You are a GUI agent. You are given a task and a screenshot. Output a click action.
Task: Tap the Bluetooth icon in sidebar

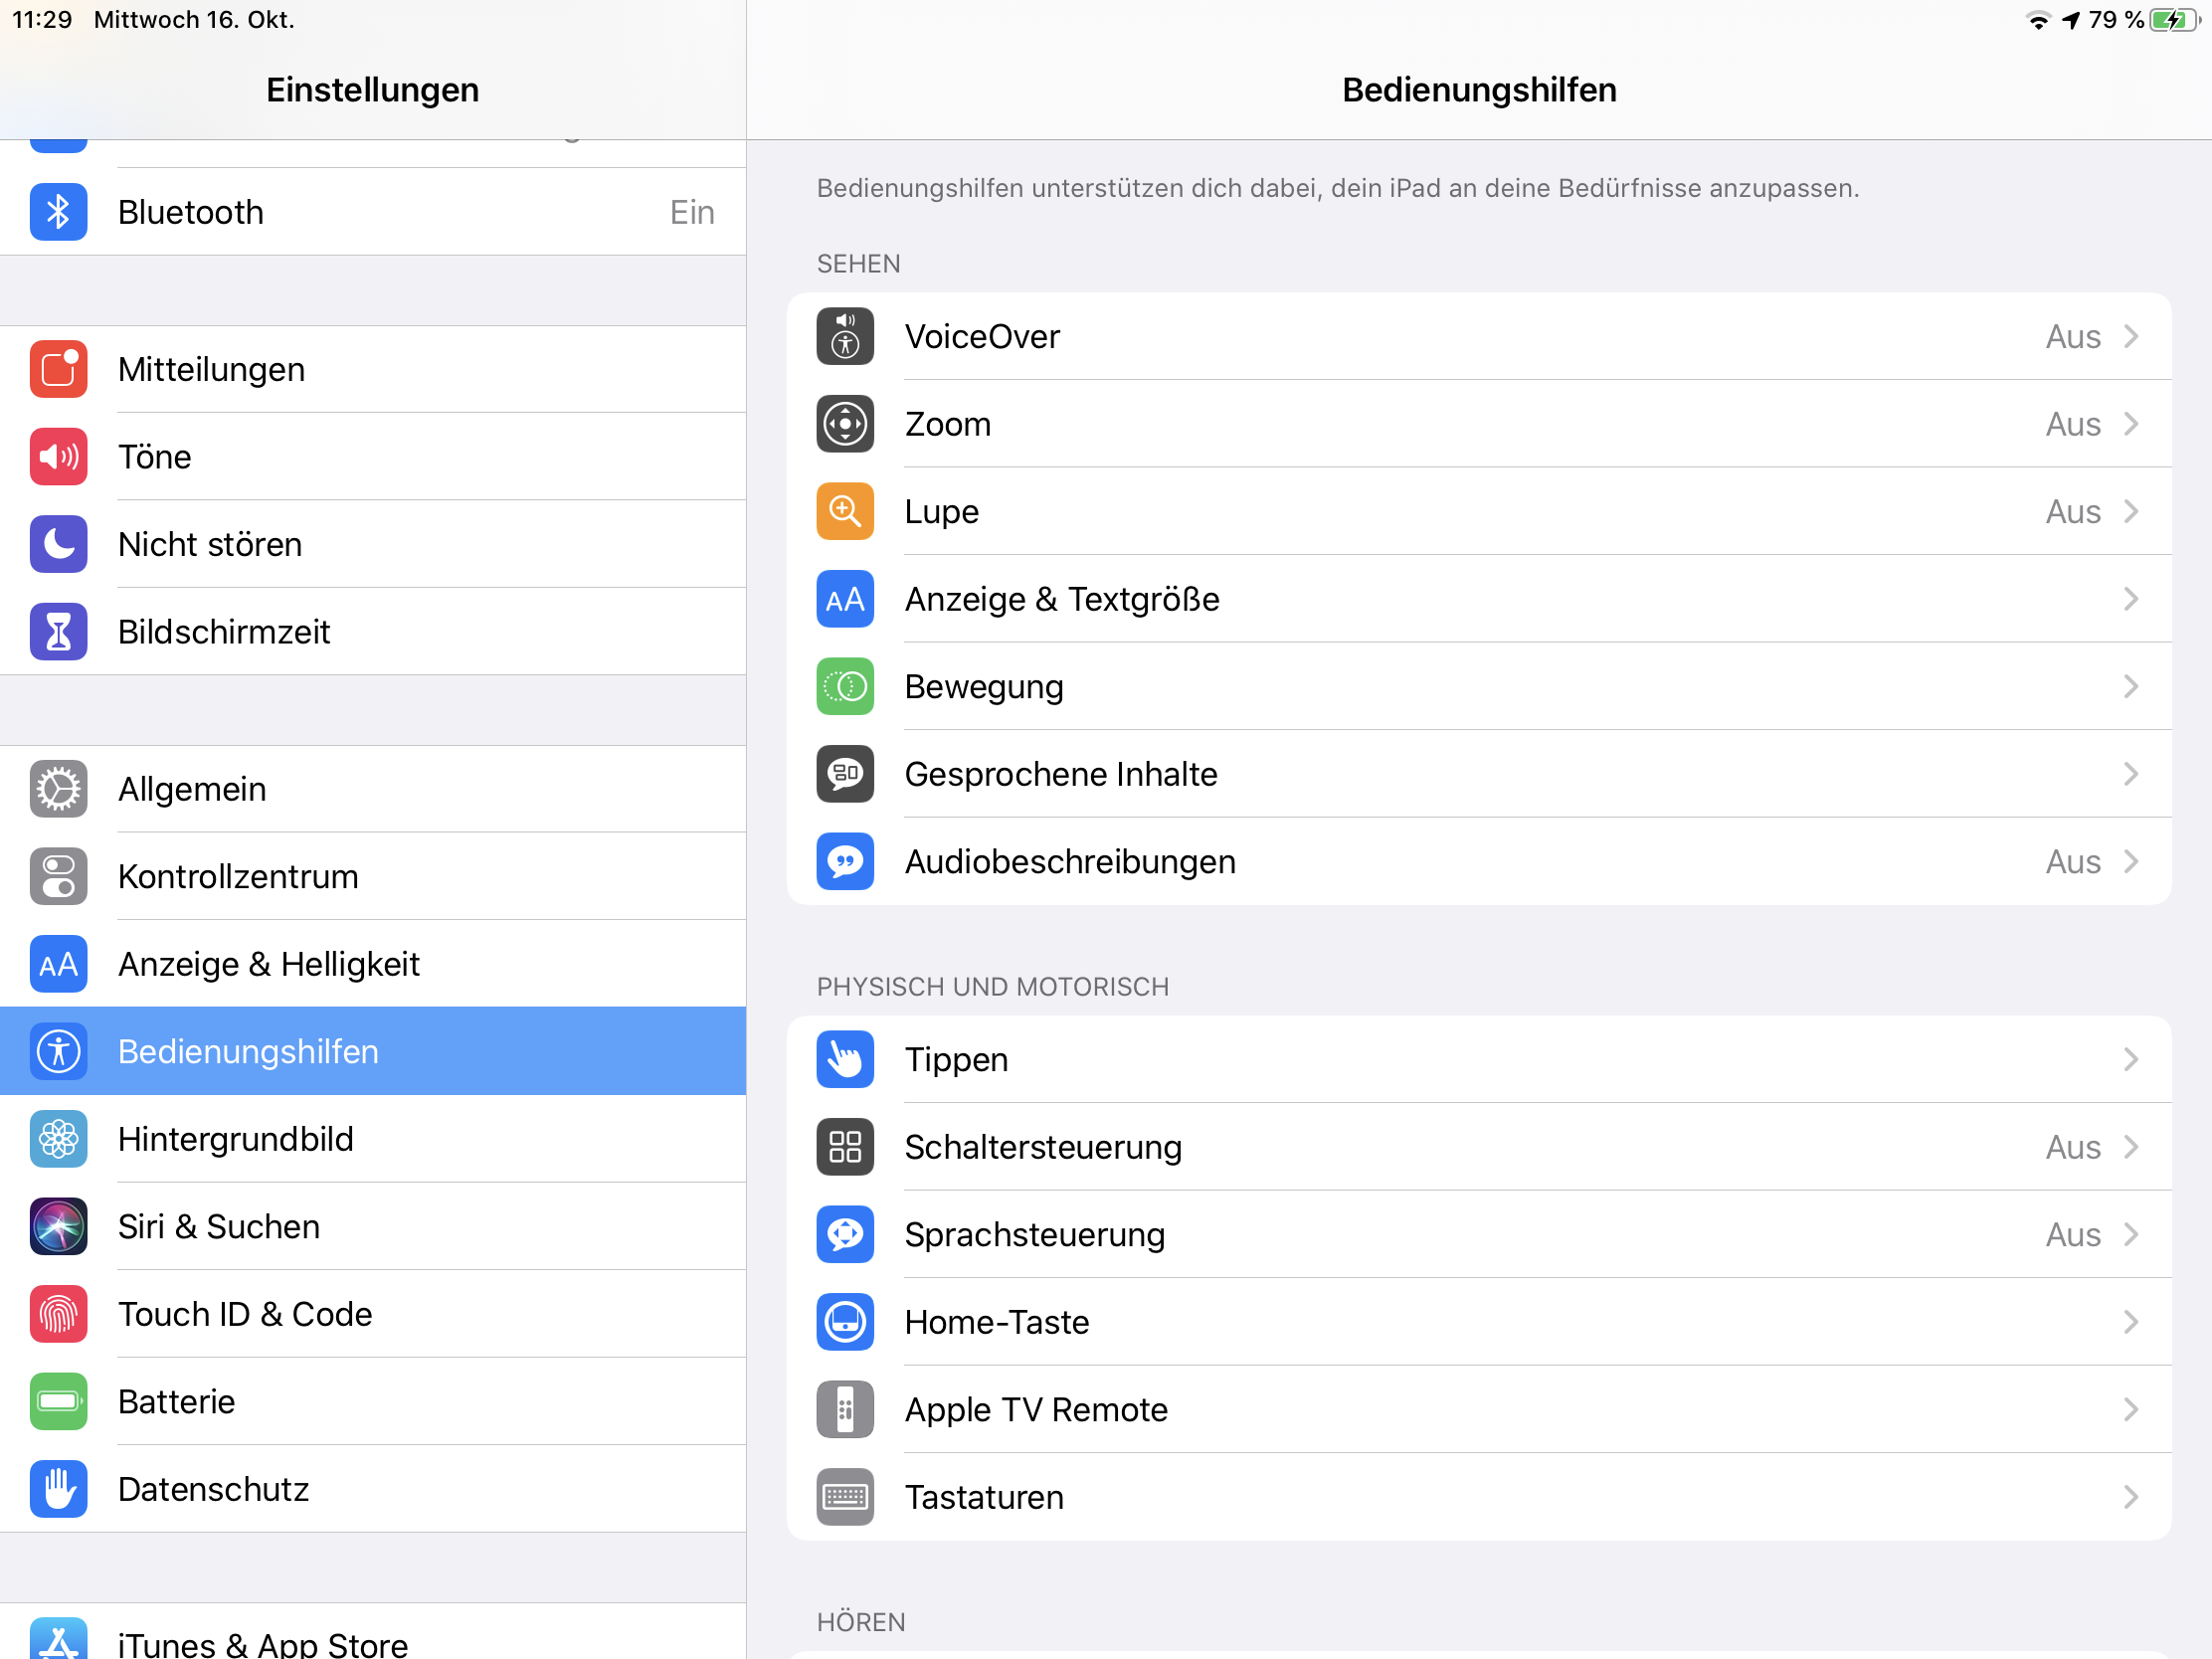pos(58,212)
